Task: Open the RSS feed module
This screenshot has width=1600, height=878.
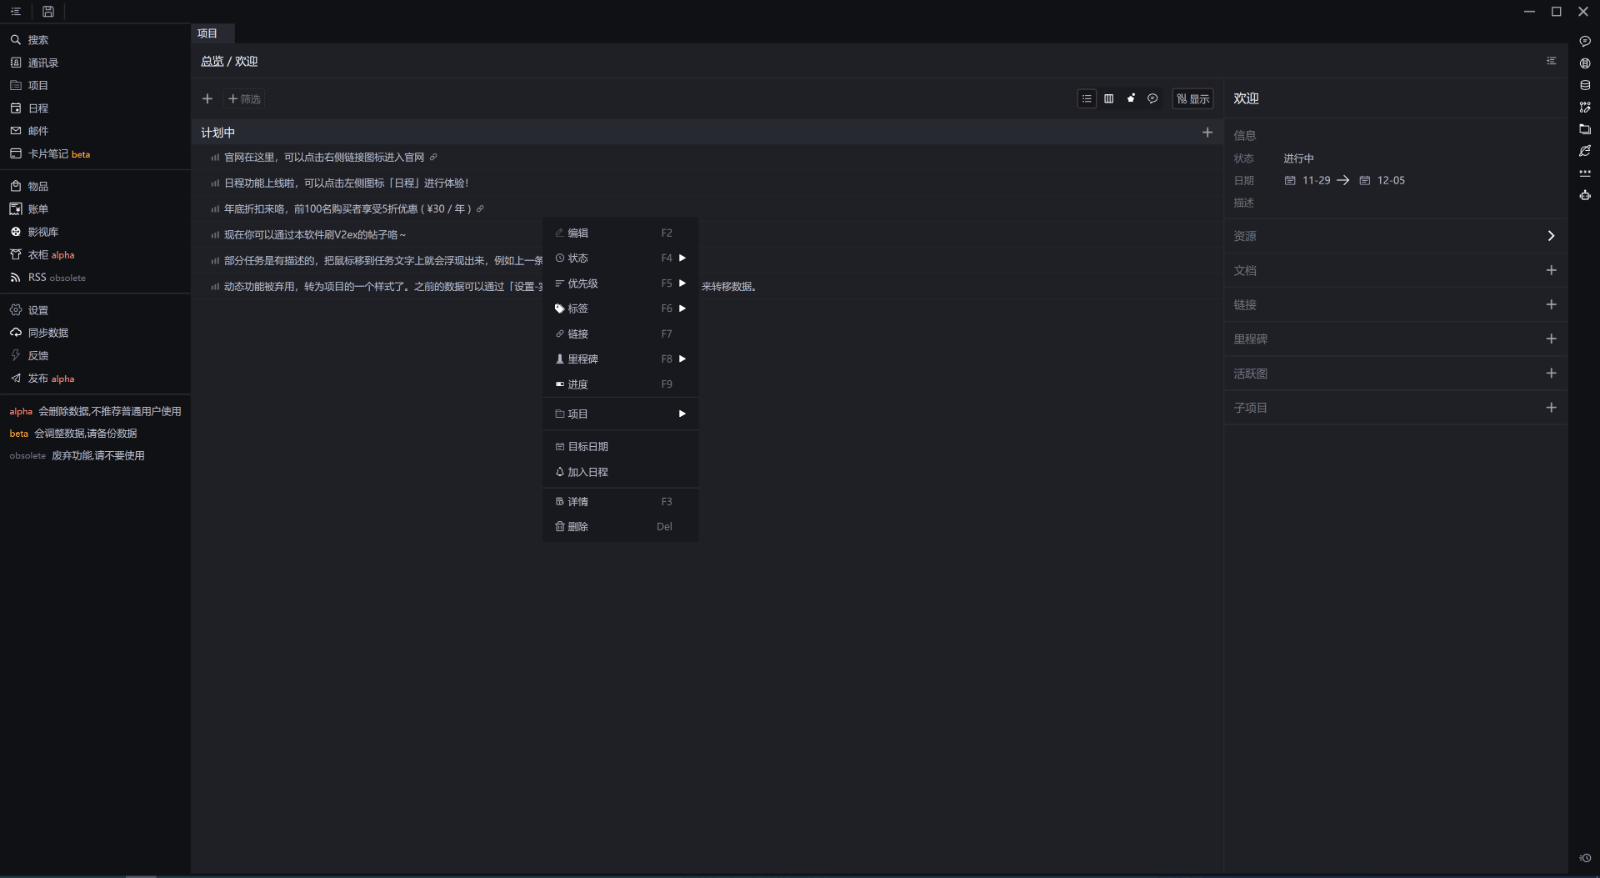Action: tap(36, 278)
